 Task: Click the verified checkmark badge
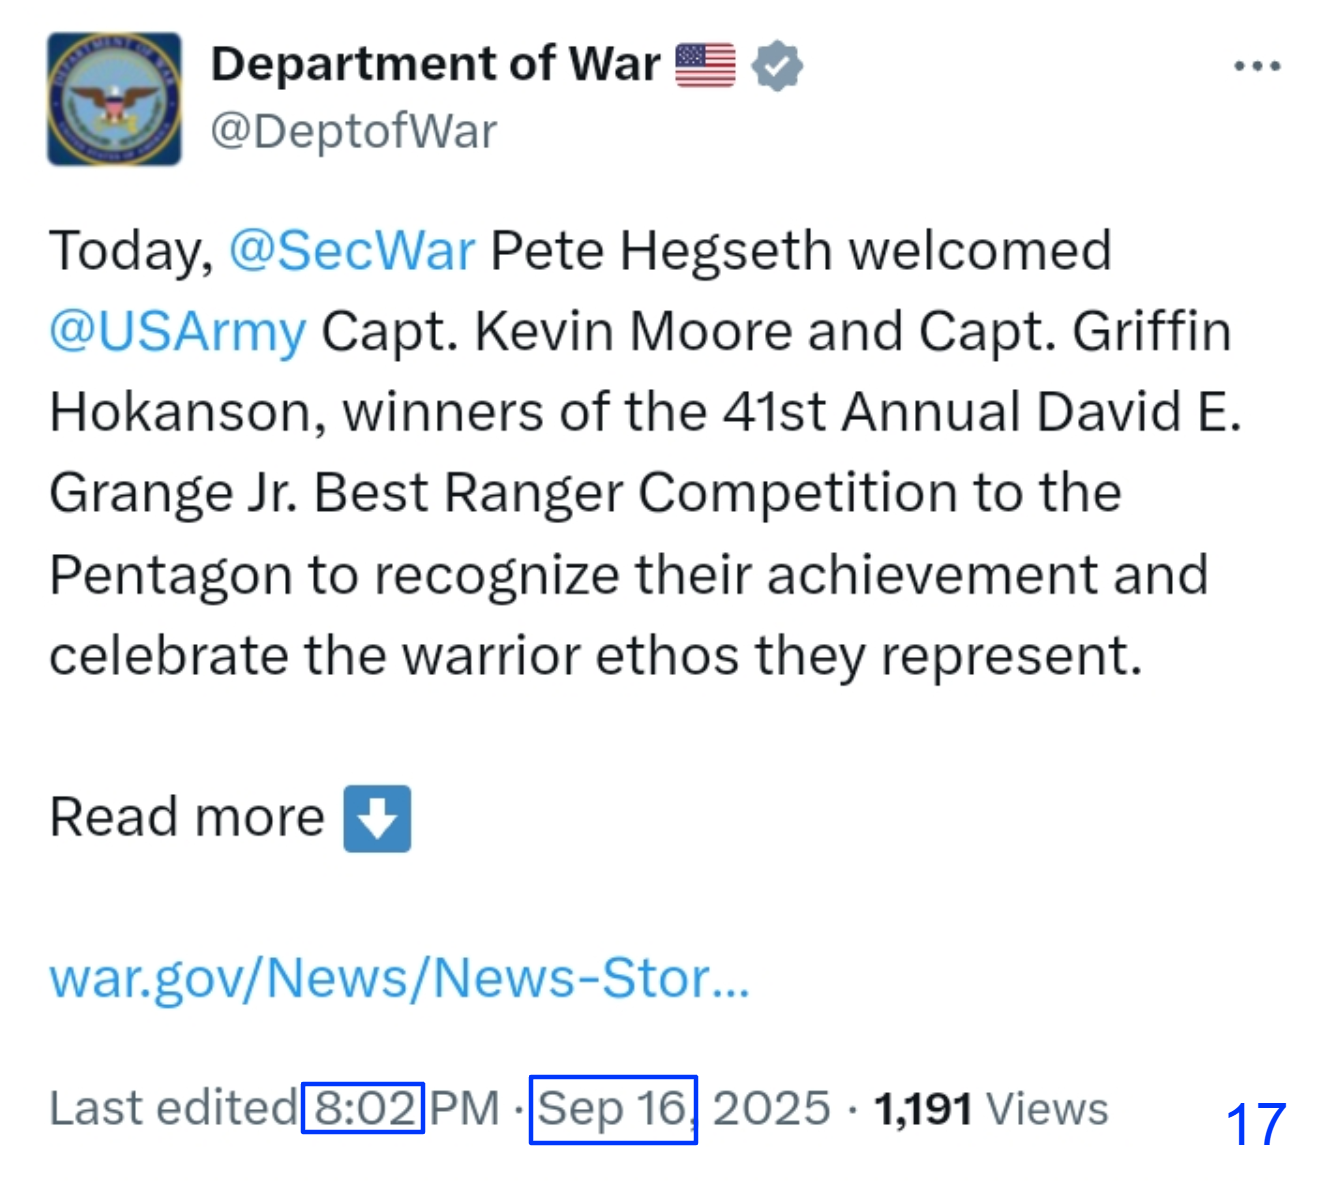[777, 67]
